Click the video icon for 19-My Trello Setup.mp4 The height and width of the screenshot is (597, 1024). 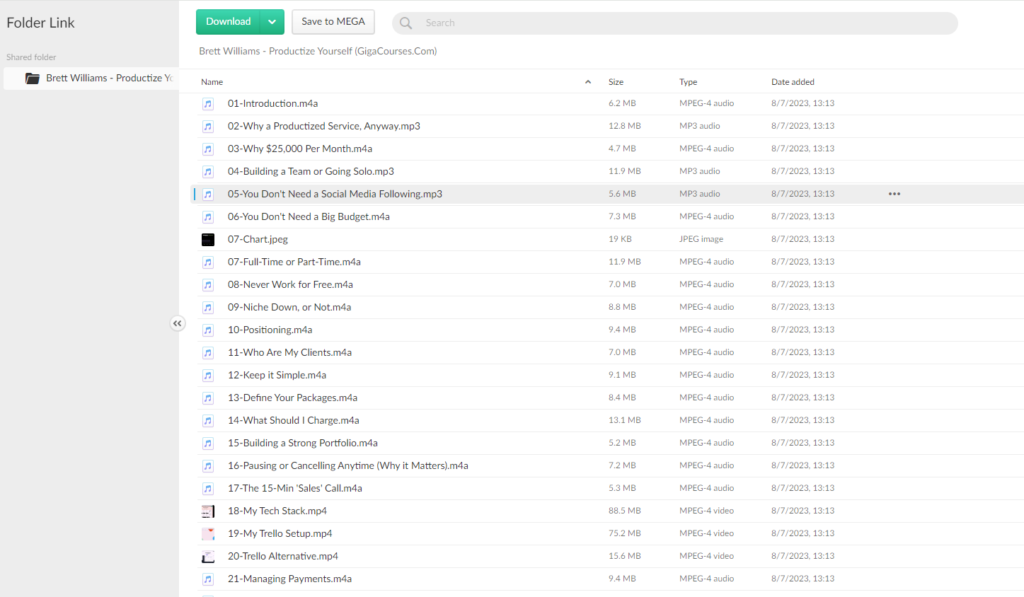click(208, 534)
